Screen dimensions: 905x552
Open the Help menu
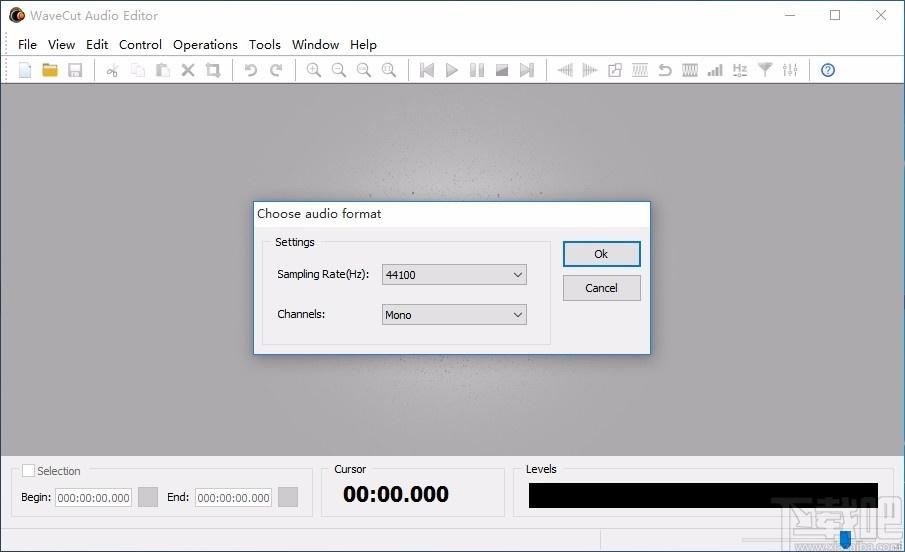click(363, 44)
